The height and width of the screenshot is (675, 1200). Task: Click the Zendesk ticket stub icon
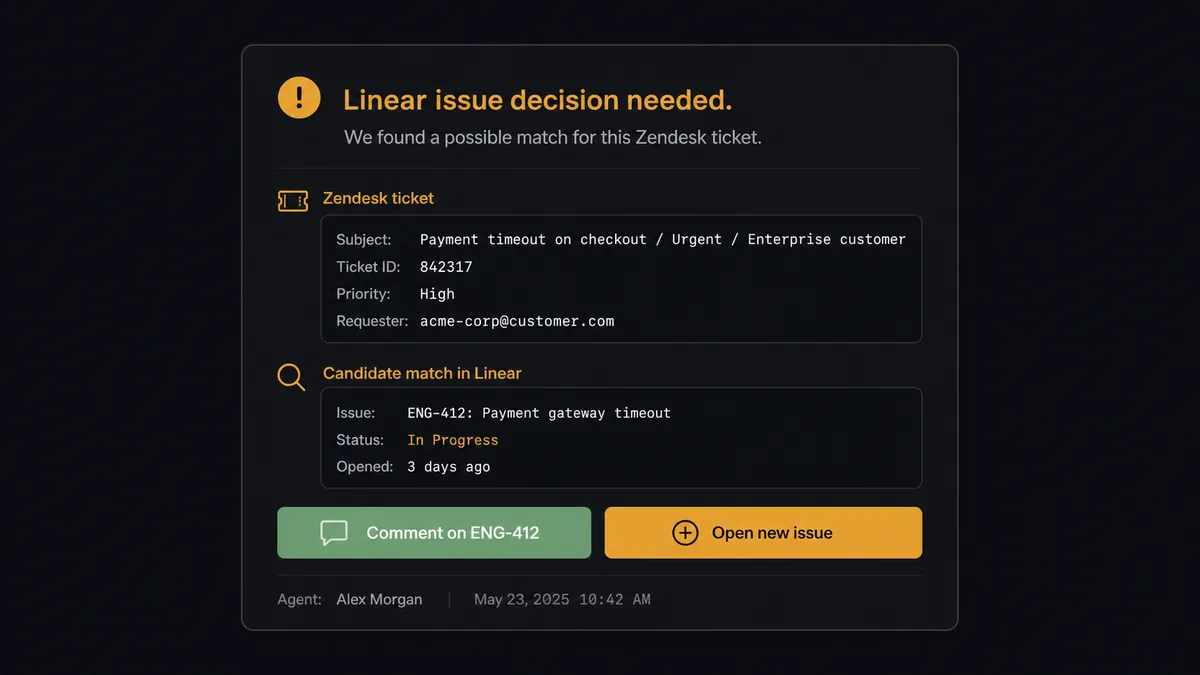292,201
